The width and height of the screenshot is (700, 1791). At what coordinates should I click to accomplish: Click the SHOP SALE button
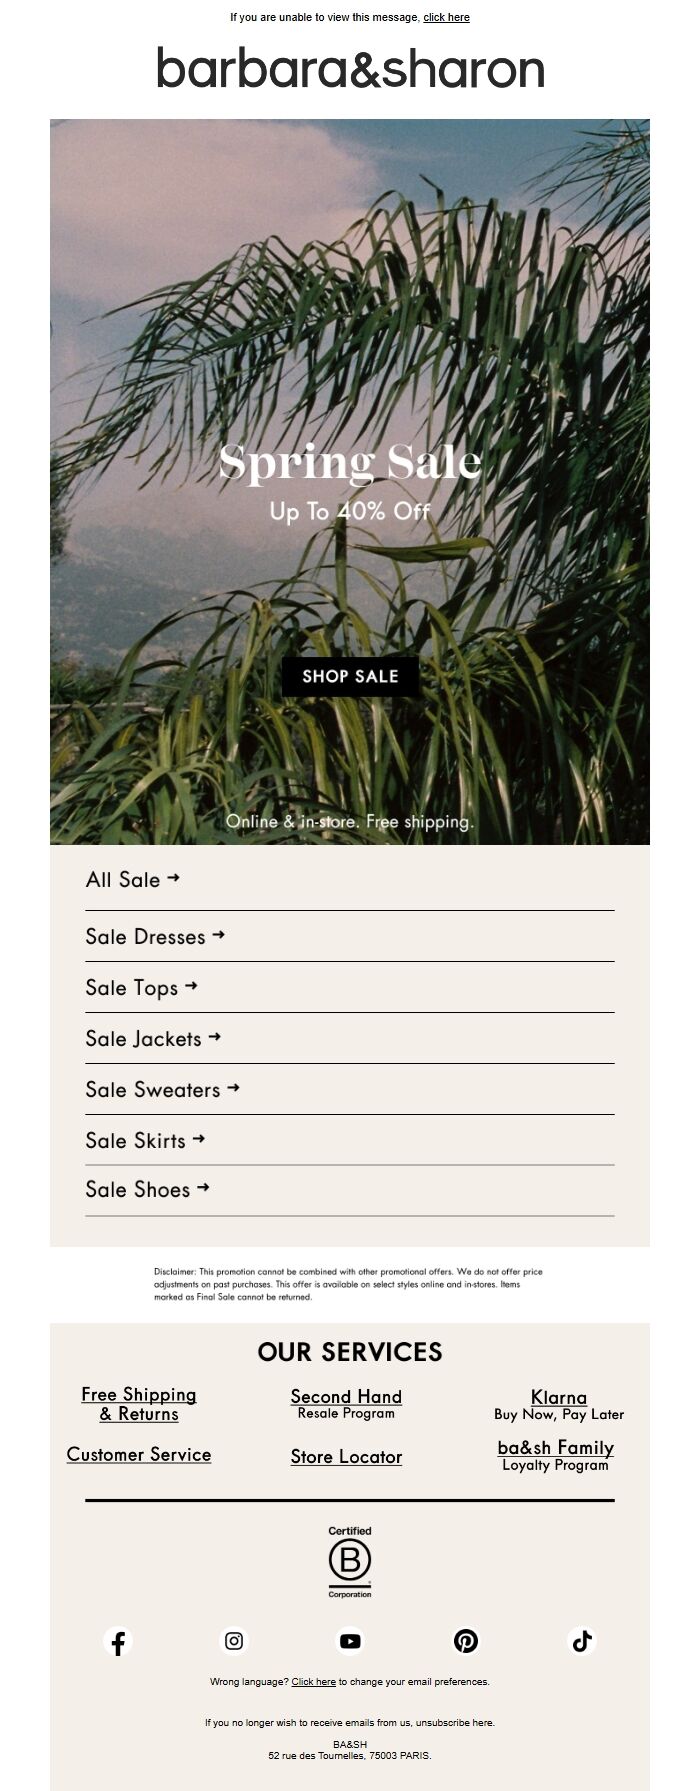click(349, 675)
